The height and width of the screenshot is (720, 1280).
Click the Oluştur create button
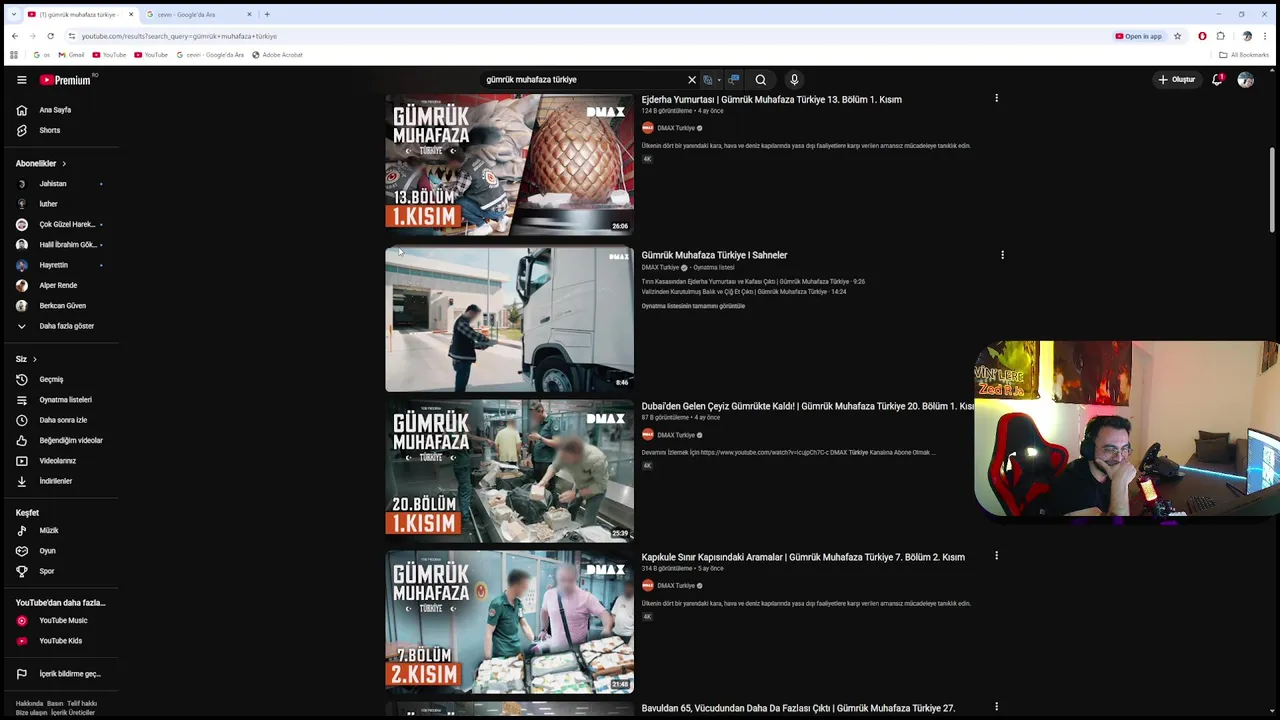(x=1177, y=80)
